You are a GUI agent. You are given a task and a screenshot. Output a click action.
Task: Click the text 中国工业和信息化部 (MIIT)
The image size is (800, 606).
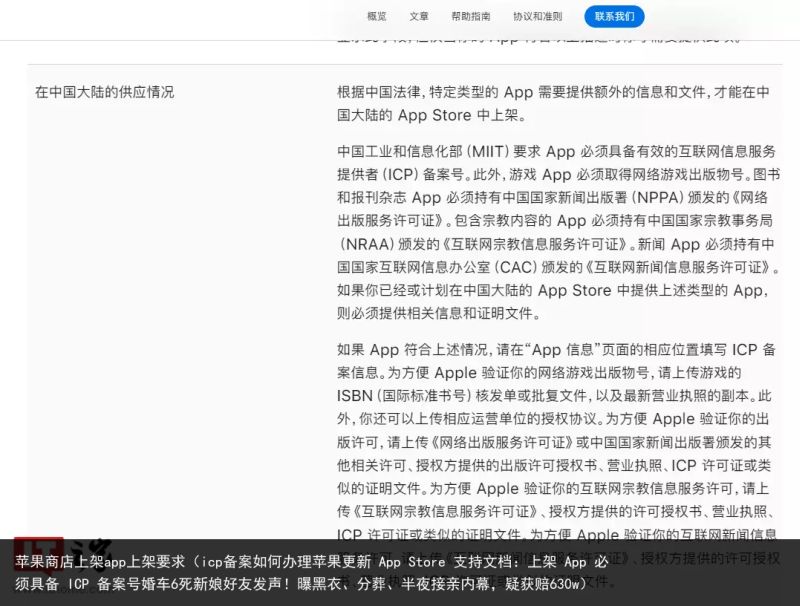[x=423, y=152]
